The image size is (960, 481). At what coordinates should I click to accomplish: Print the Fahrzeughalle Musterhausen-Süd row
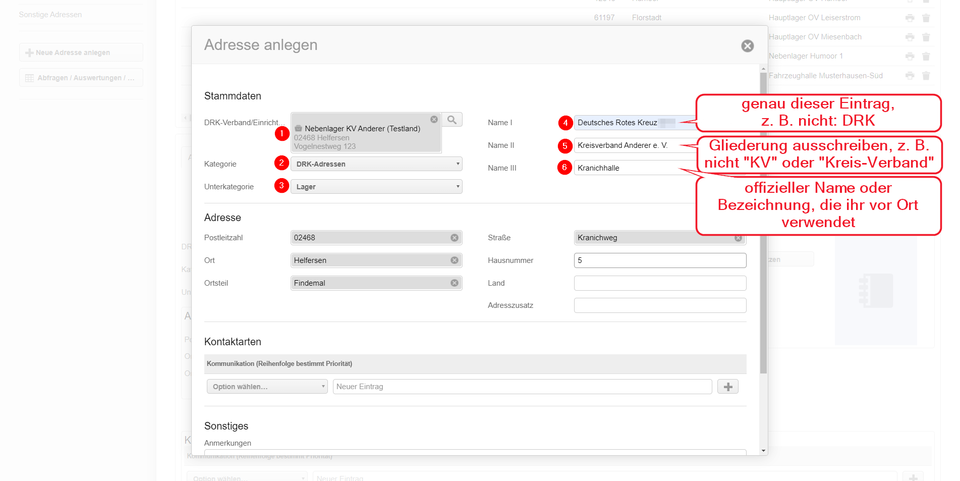tap(910, 76)
